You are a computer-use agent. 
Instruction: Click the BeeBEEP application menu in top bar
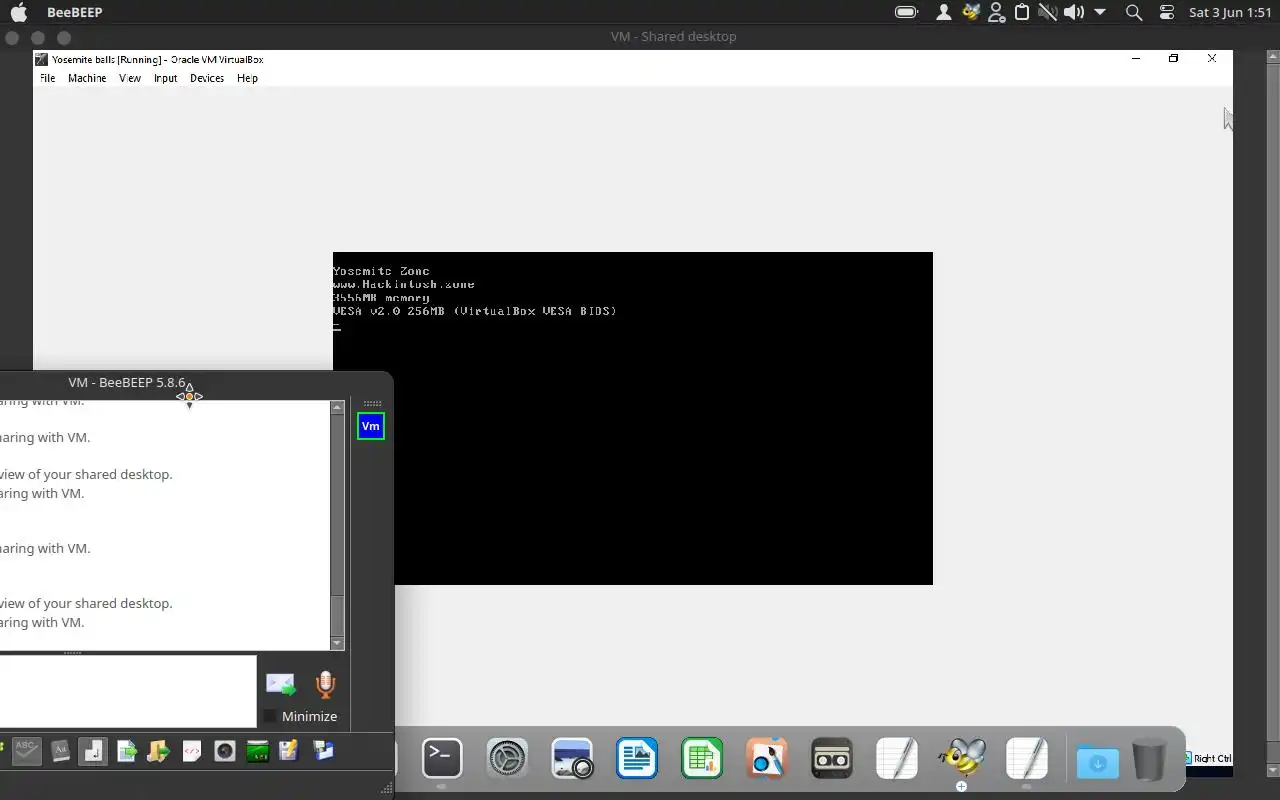coord(75,12)
